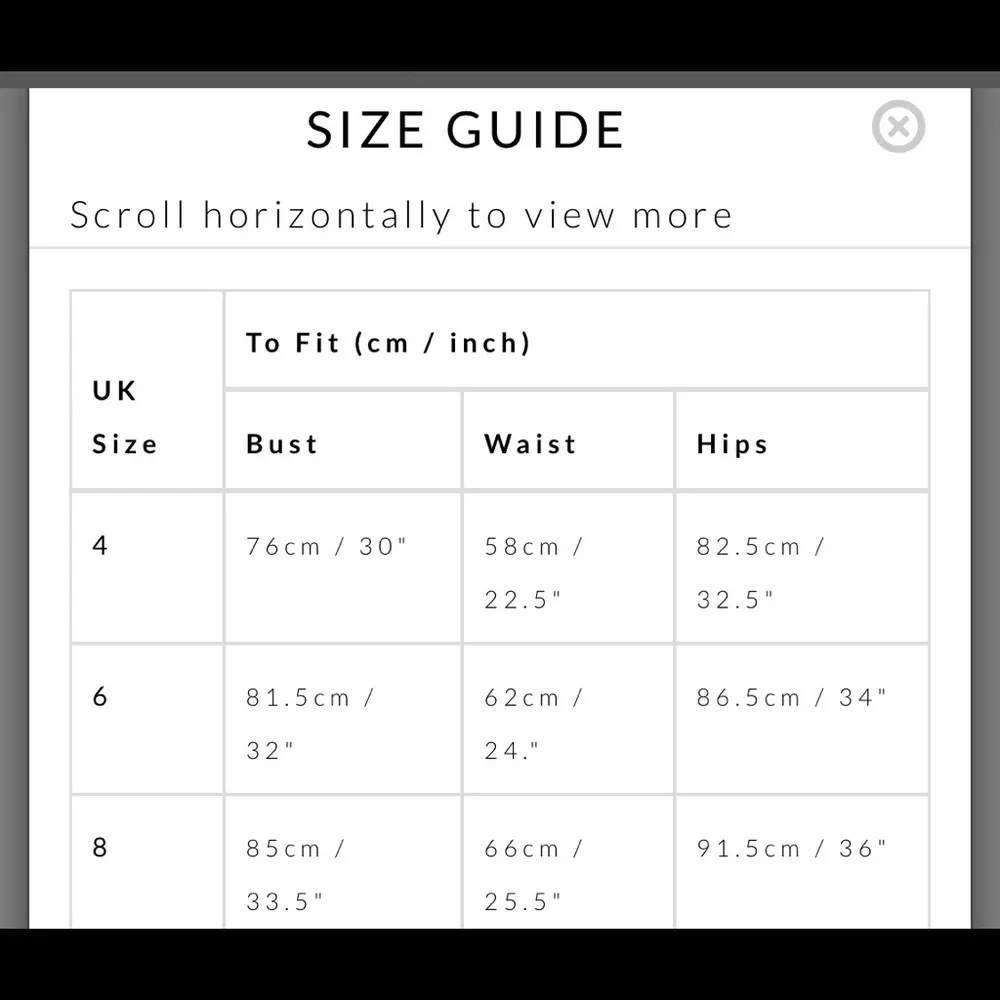Screen dimensions: 1000x1000
Task: Close the Size Guide popup
Action: [898, 128]
